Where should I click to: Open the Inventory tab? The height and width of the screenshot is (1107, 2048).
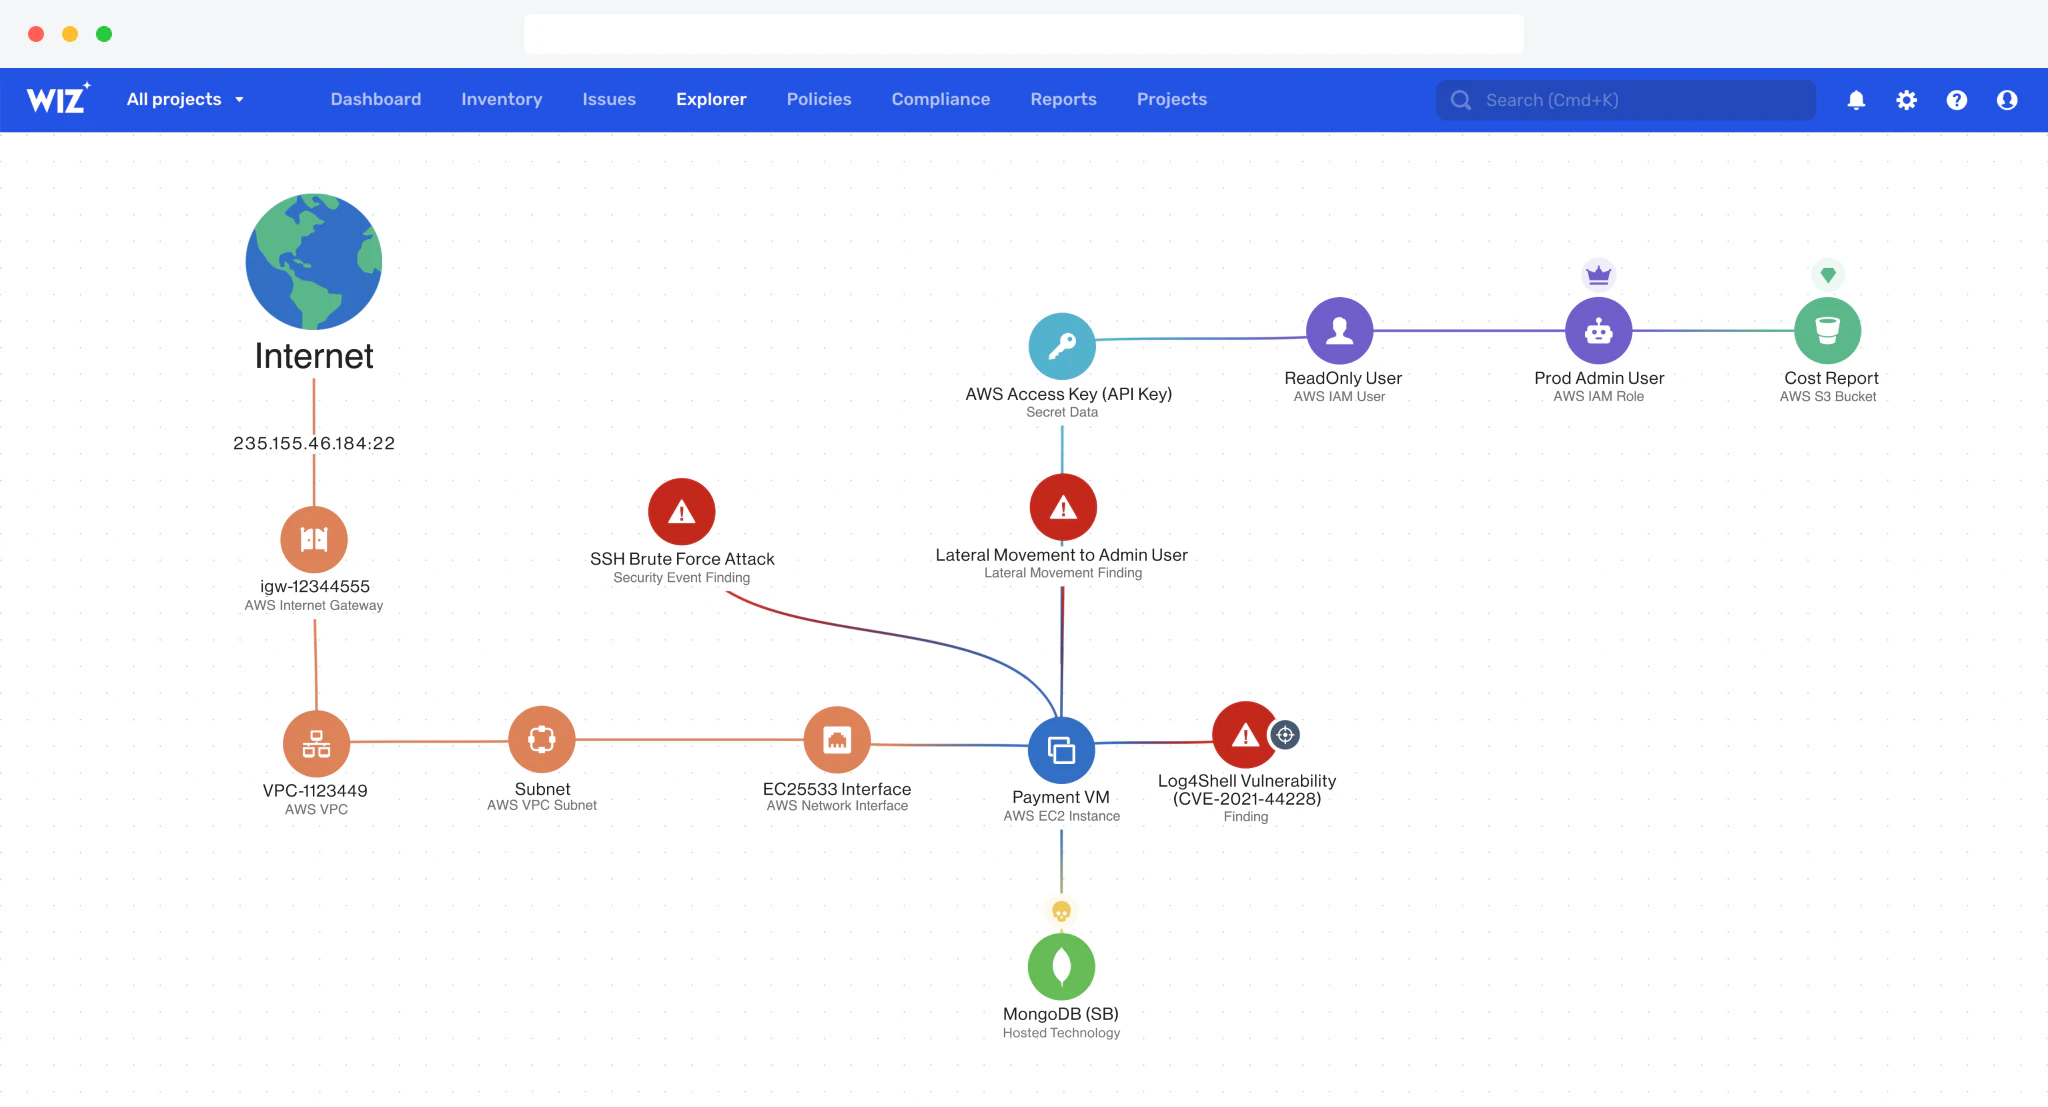coord(502,99)
